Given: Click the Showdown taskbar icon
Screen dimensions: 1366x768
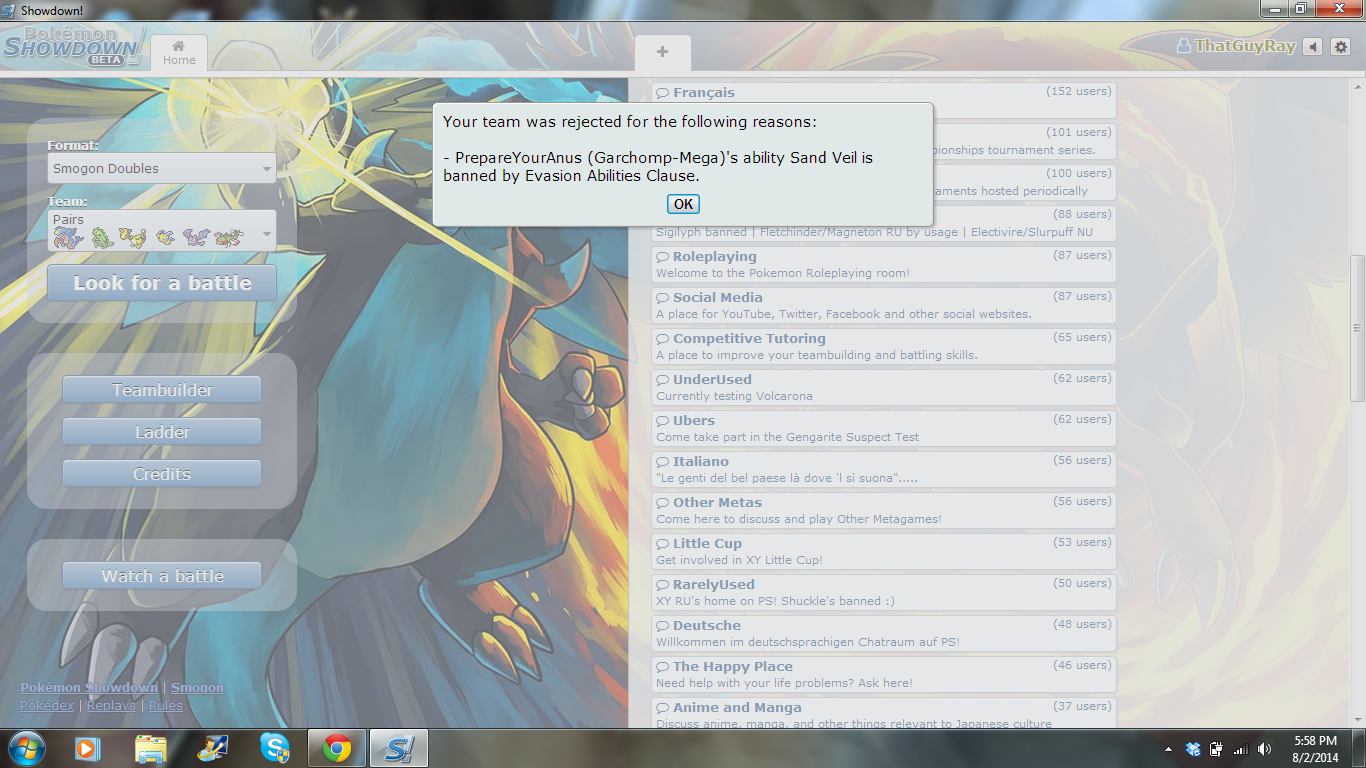Looking at the screenshot, I should 399,748.
